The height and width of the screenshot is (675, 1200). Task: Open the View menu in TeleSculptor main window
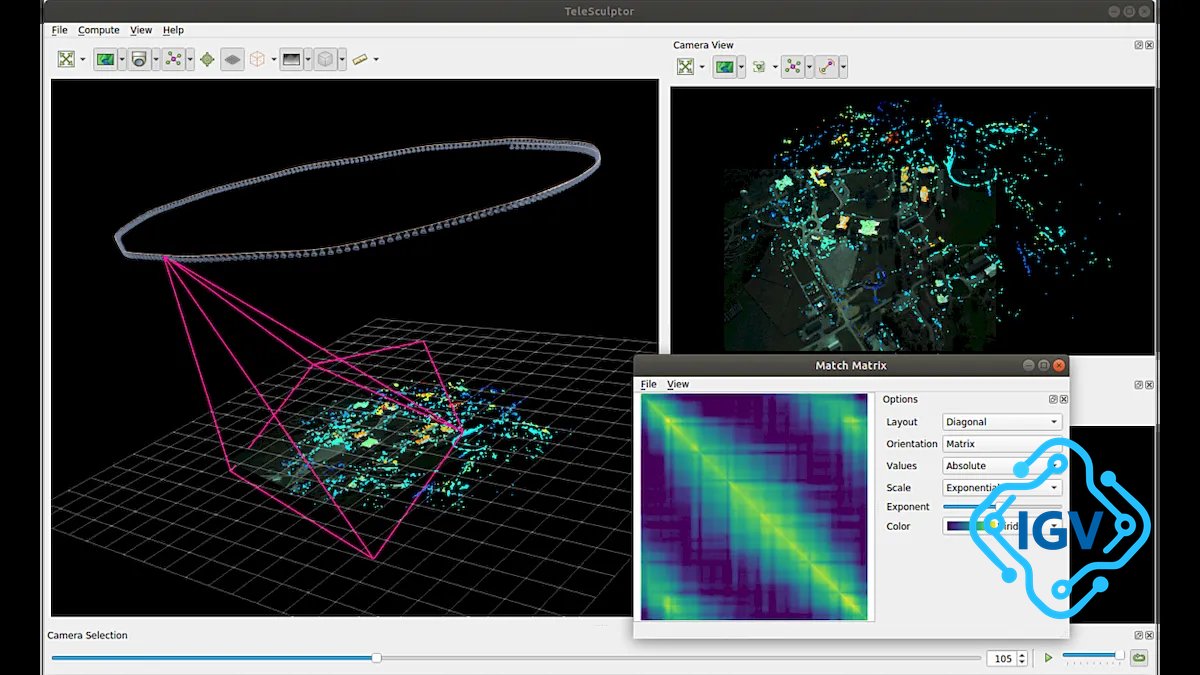[141, 30]
